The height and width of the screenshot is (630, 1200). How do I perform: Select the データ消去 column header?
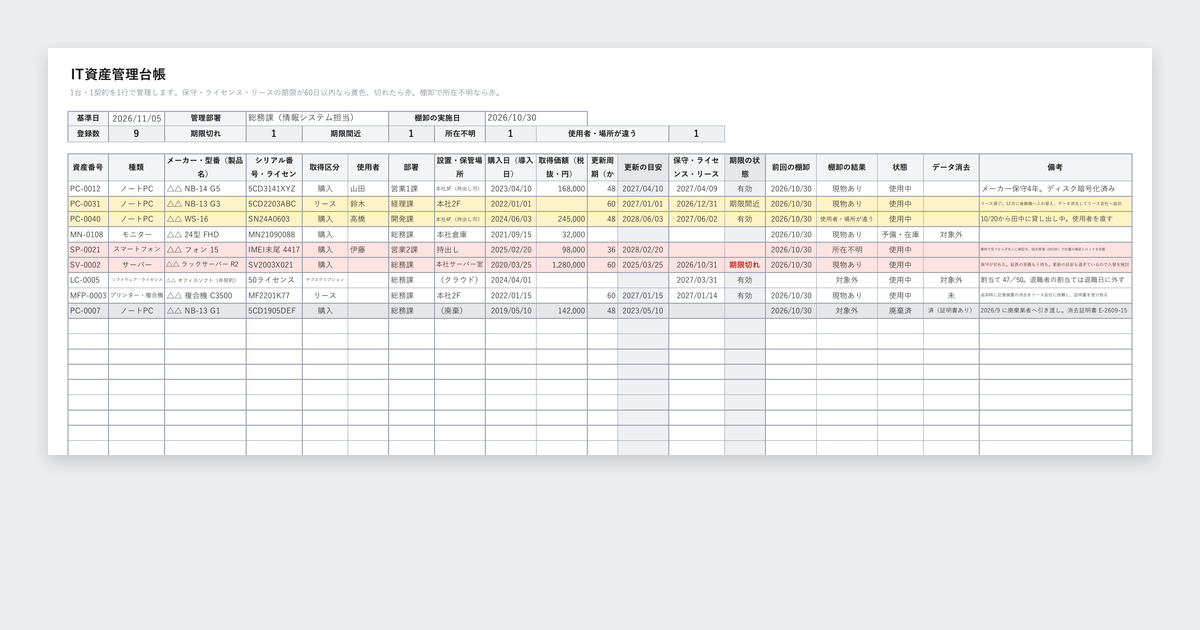[x=951, y=167]
